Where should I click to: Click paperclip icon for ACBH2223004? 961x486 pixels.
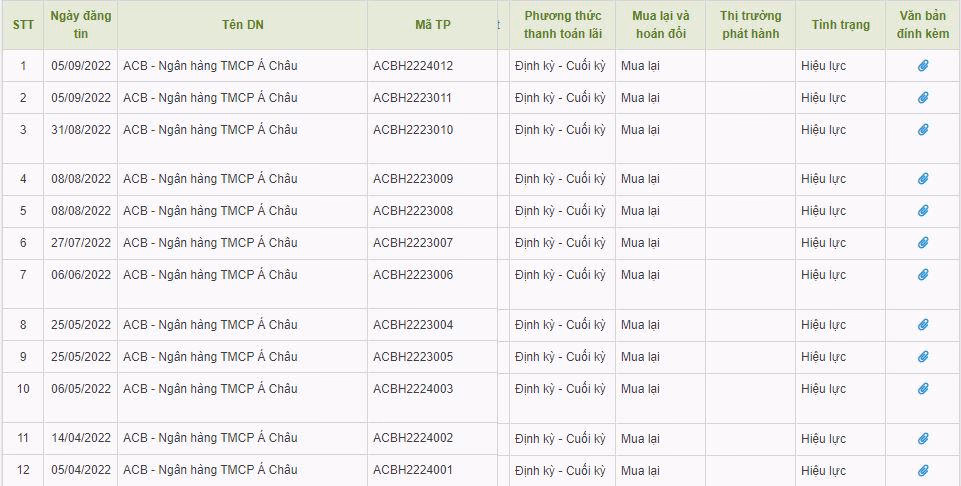(923, 325)
